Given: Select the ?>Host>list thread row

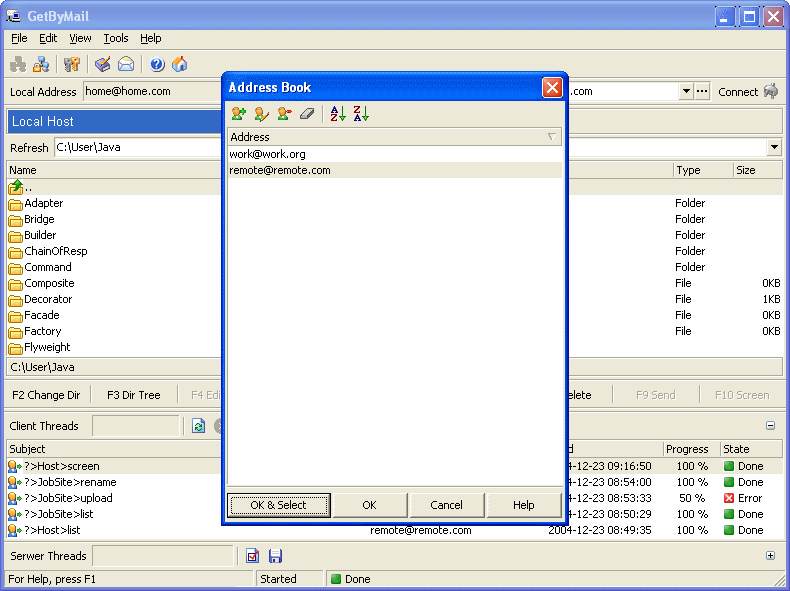Looking at the screenshot, I should point(114,530).
